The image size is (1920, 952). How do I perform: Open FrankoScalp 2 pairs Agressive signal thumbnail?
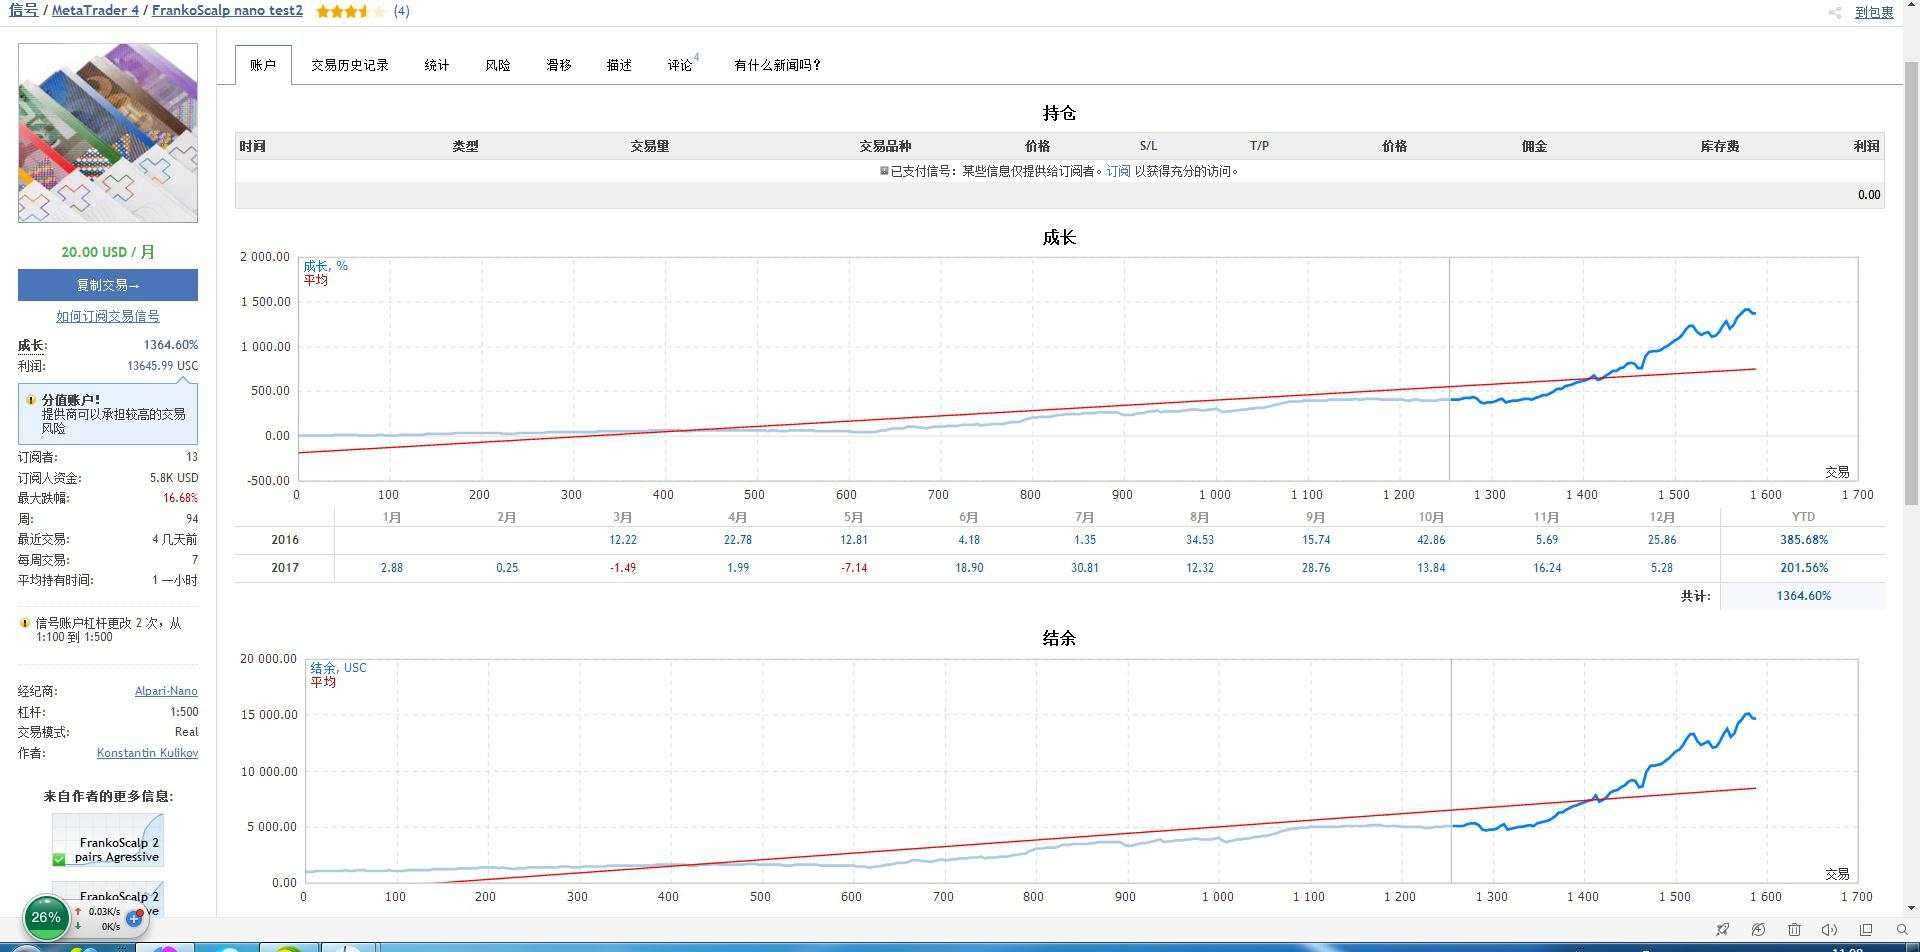click(108, 840)
